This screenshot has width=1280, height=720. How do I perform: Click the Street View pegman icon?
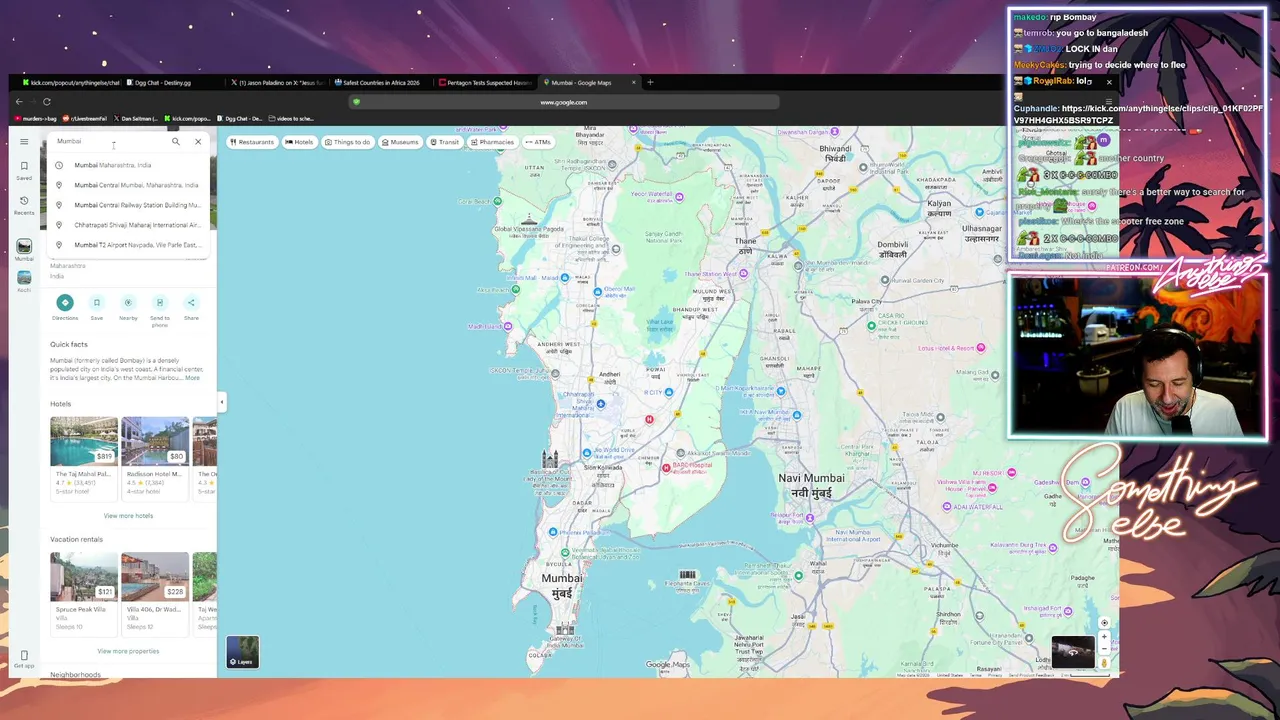1104,662
